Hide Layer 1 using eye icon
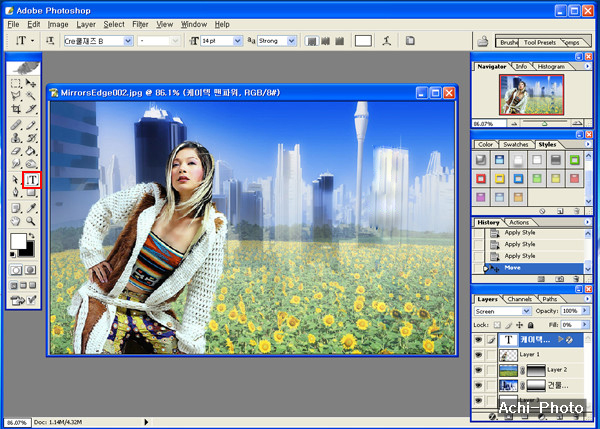The height and width of the screenshot is (429, 600). (478, 355)
